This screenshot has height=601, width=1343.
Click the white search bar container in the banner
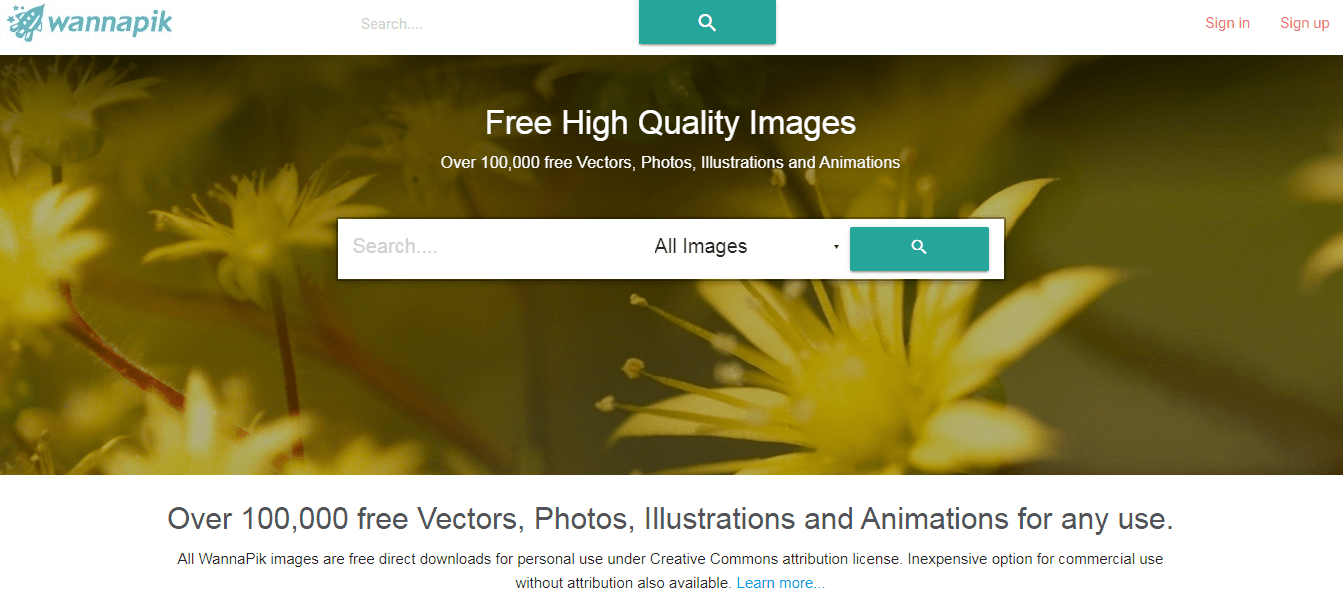671,249
